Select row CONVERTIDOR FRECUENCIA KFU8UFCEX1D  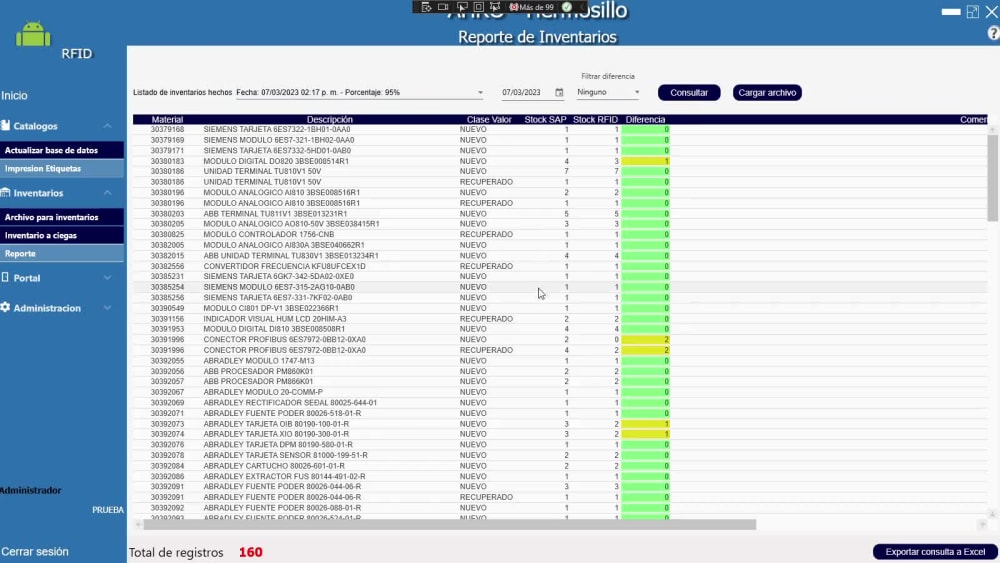[560, 266]
